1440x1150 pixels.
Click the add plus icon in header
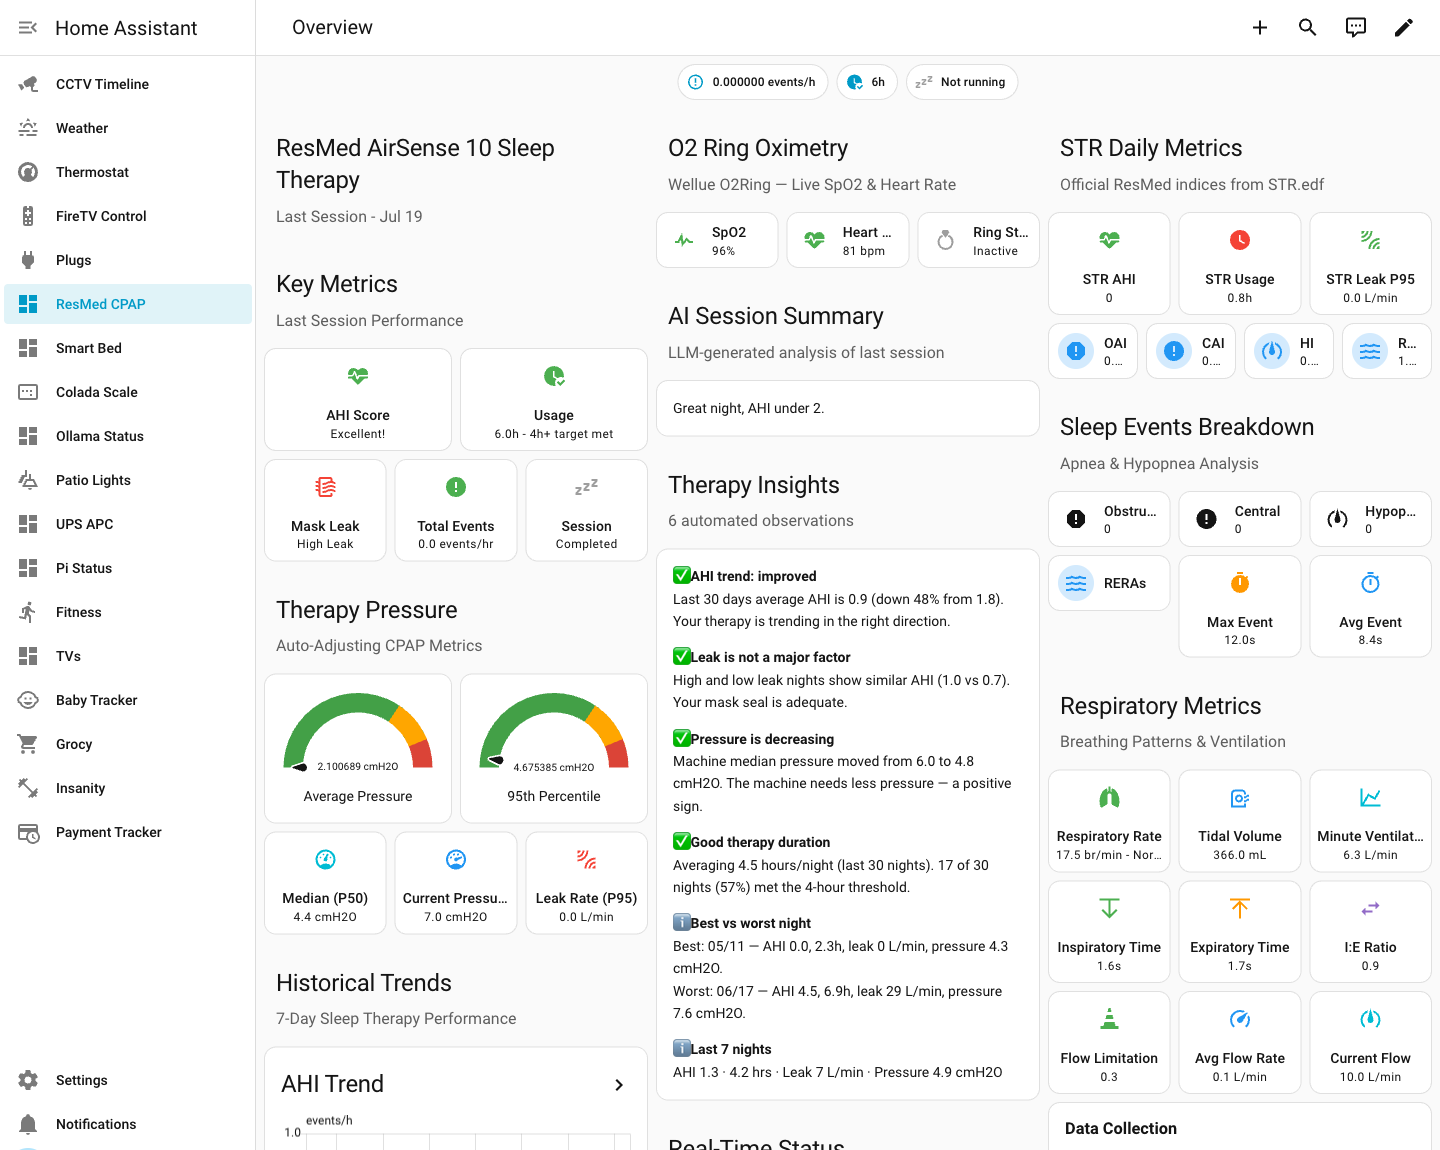(x=1260, y=28)
